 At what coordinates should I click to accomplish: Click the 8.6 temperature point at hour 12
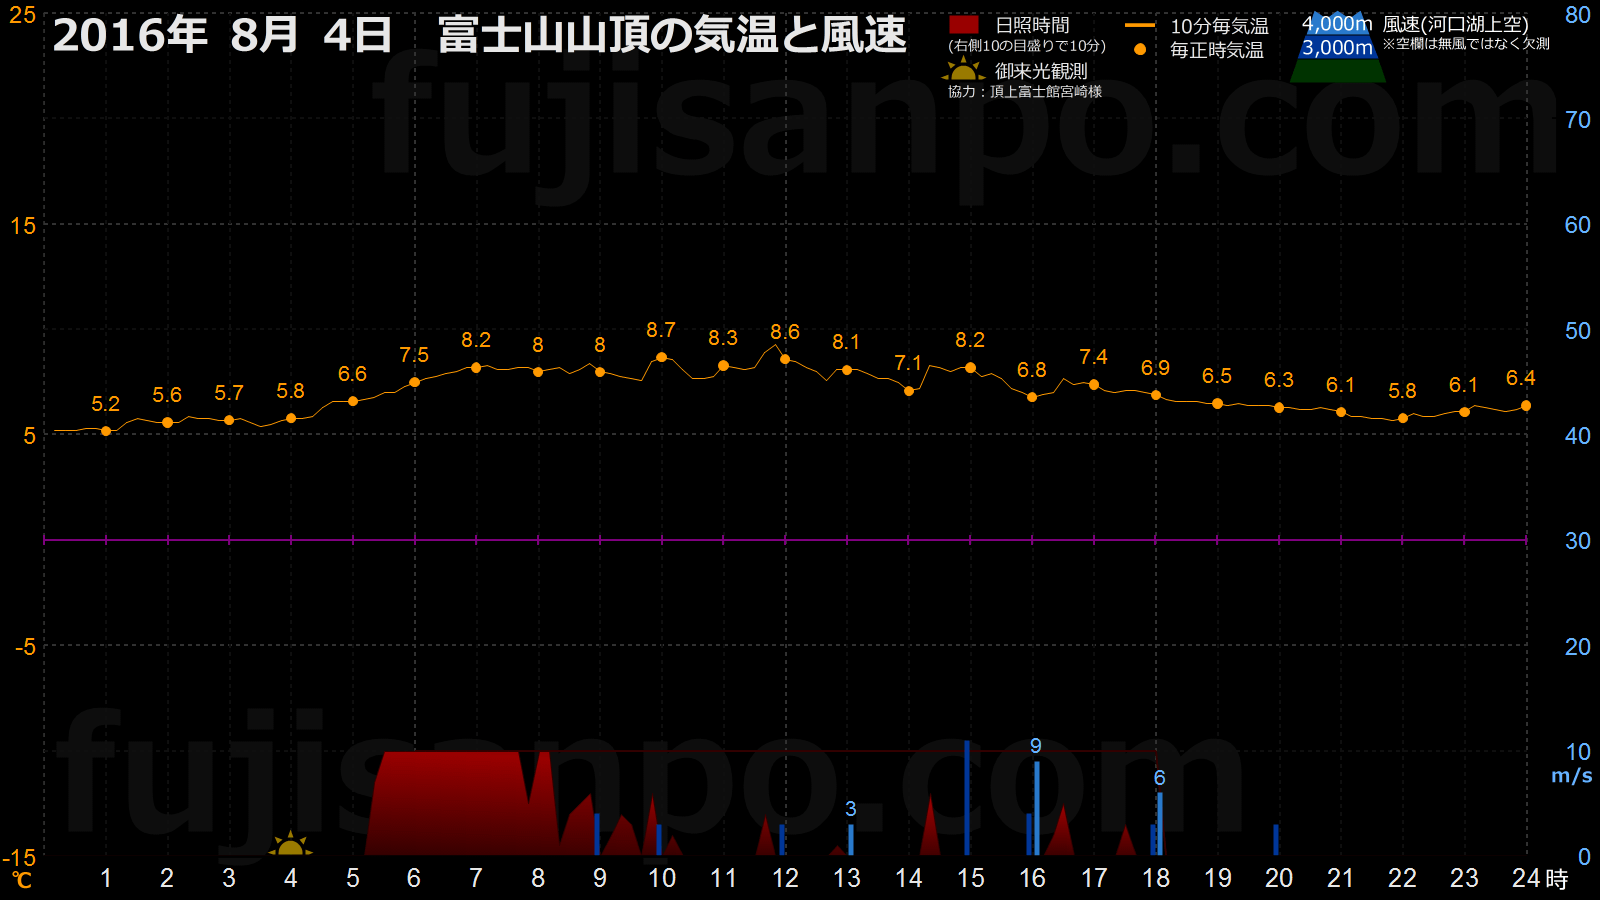(785, 359)
